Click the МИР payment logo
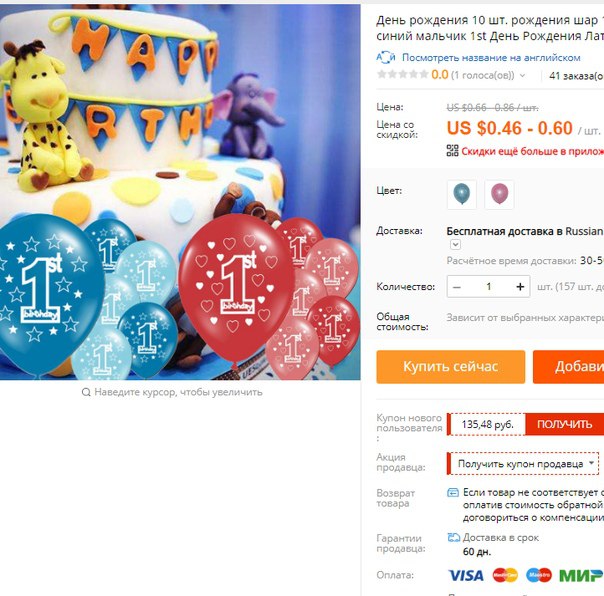The height and width of the screenshot is (596, 604). coord(581,576)
